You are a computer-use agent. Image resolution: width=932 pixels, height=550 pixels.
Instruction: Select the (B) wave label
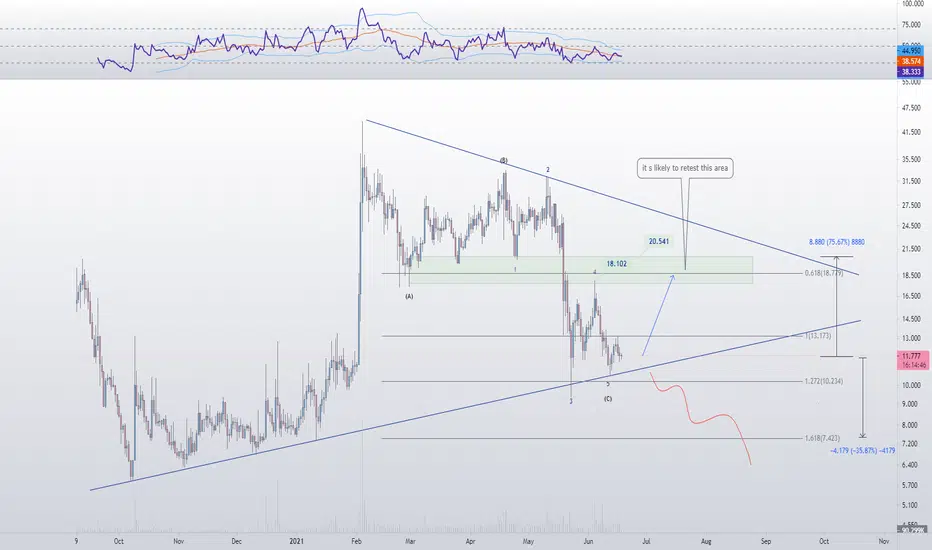(503, 161)
